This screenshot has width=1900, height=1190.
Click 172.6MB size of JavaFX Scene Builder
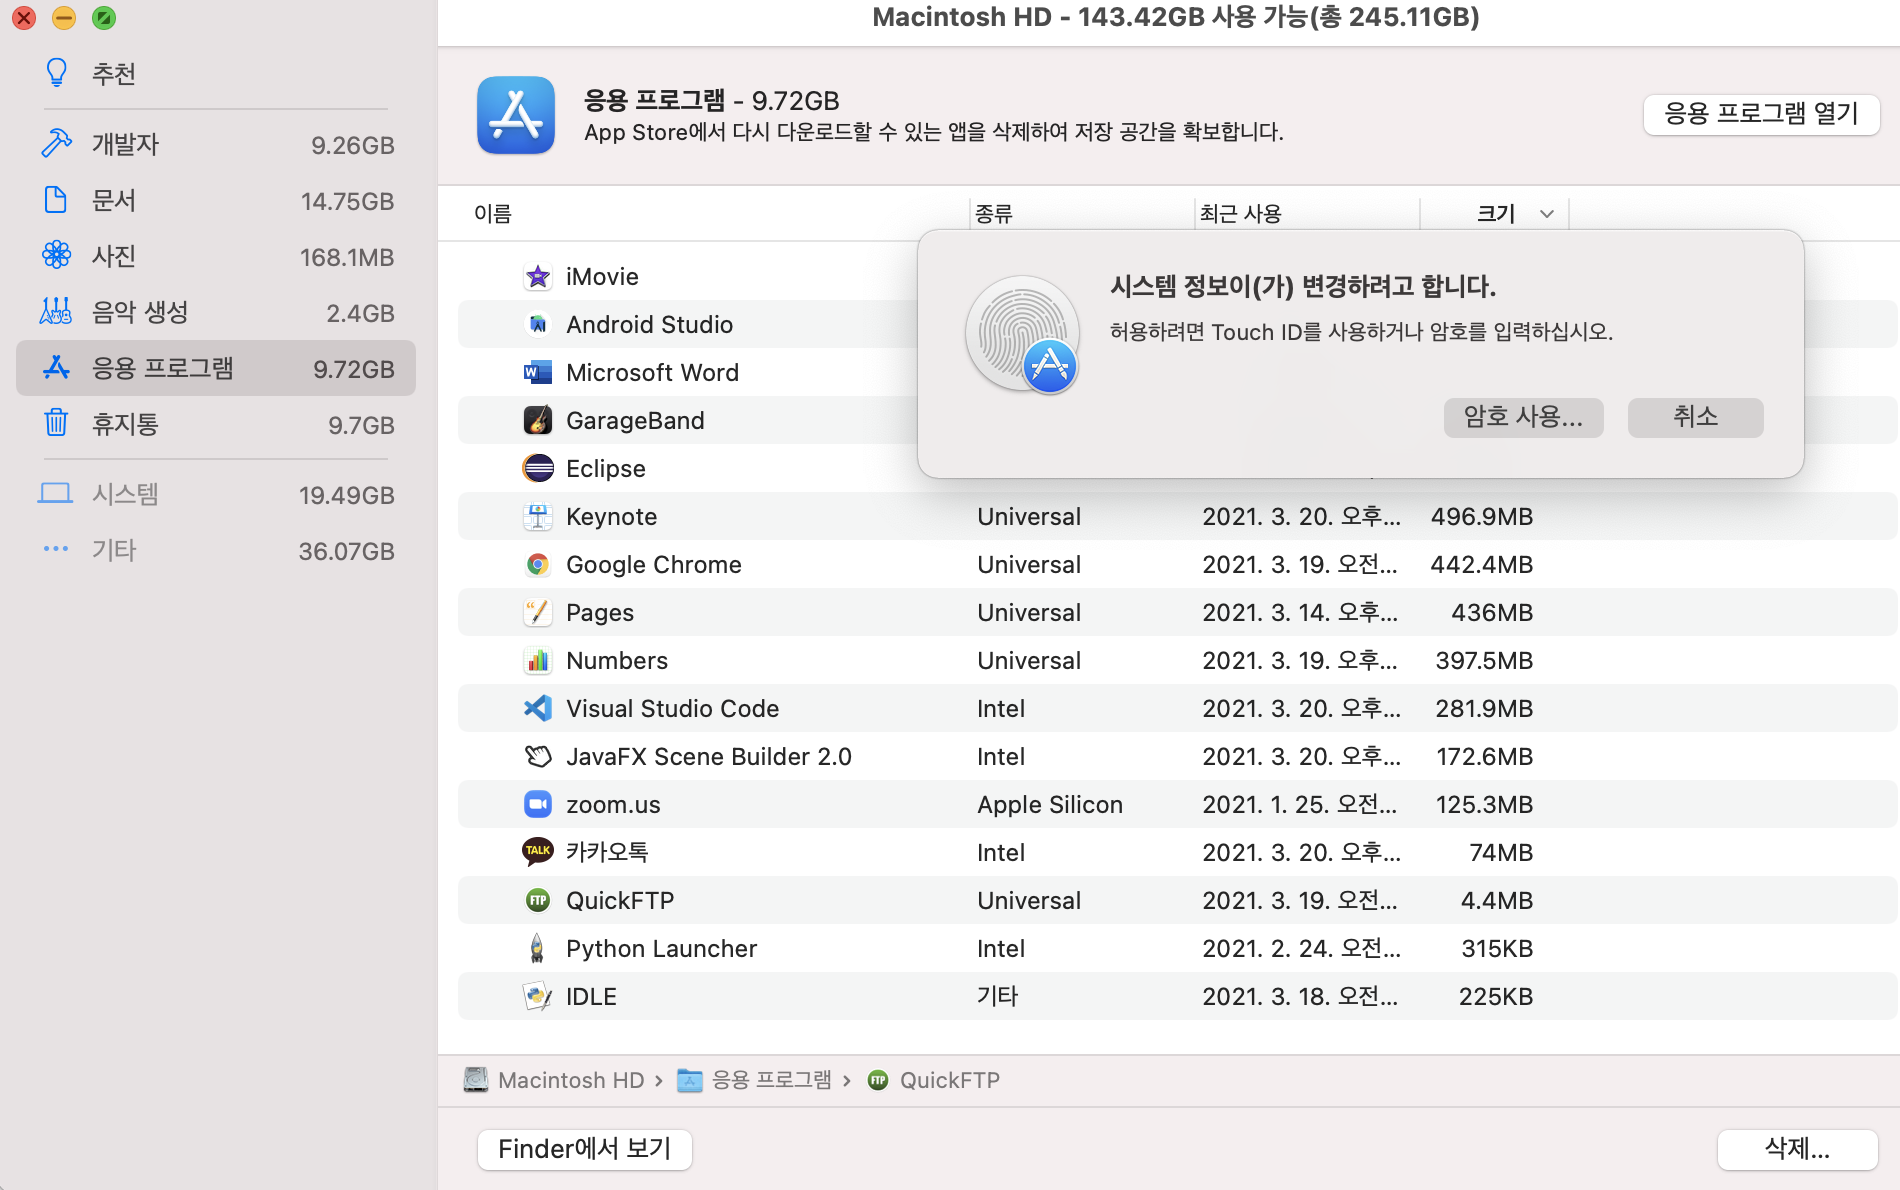coord(1484,757)
